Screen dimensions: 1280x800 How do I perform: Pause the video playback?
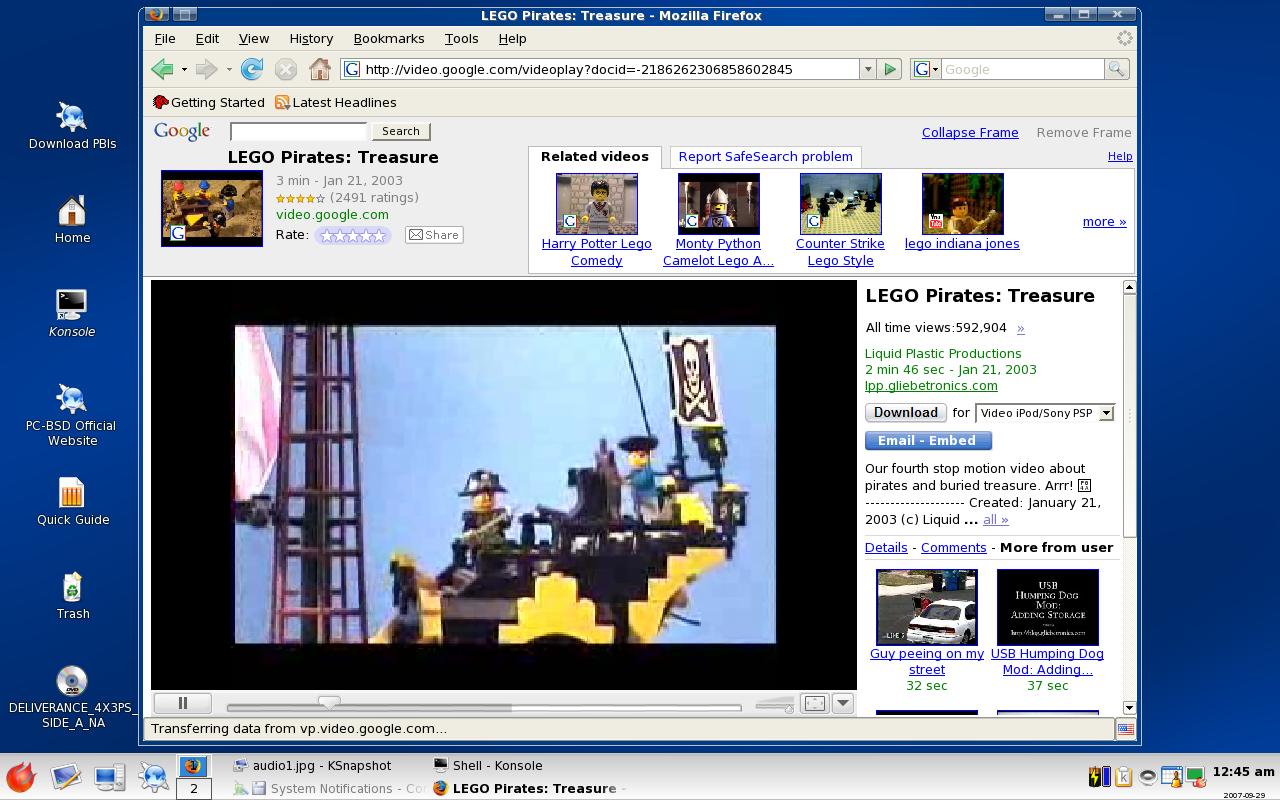[x=182, y=704]
